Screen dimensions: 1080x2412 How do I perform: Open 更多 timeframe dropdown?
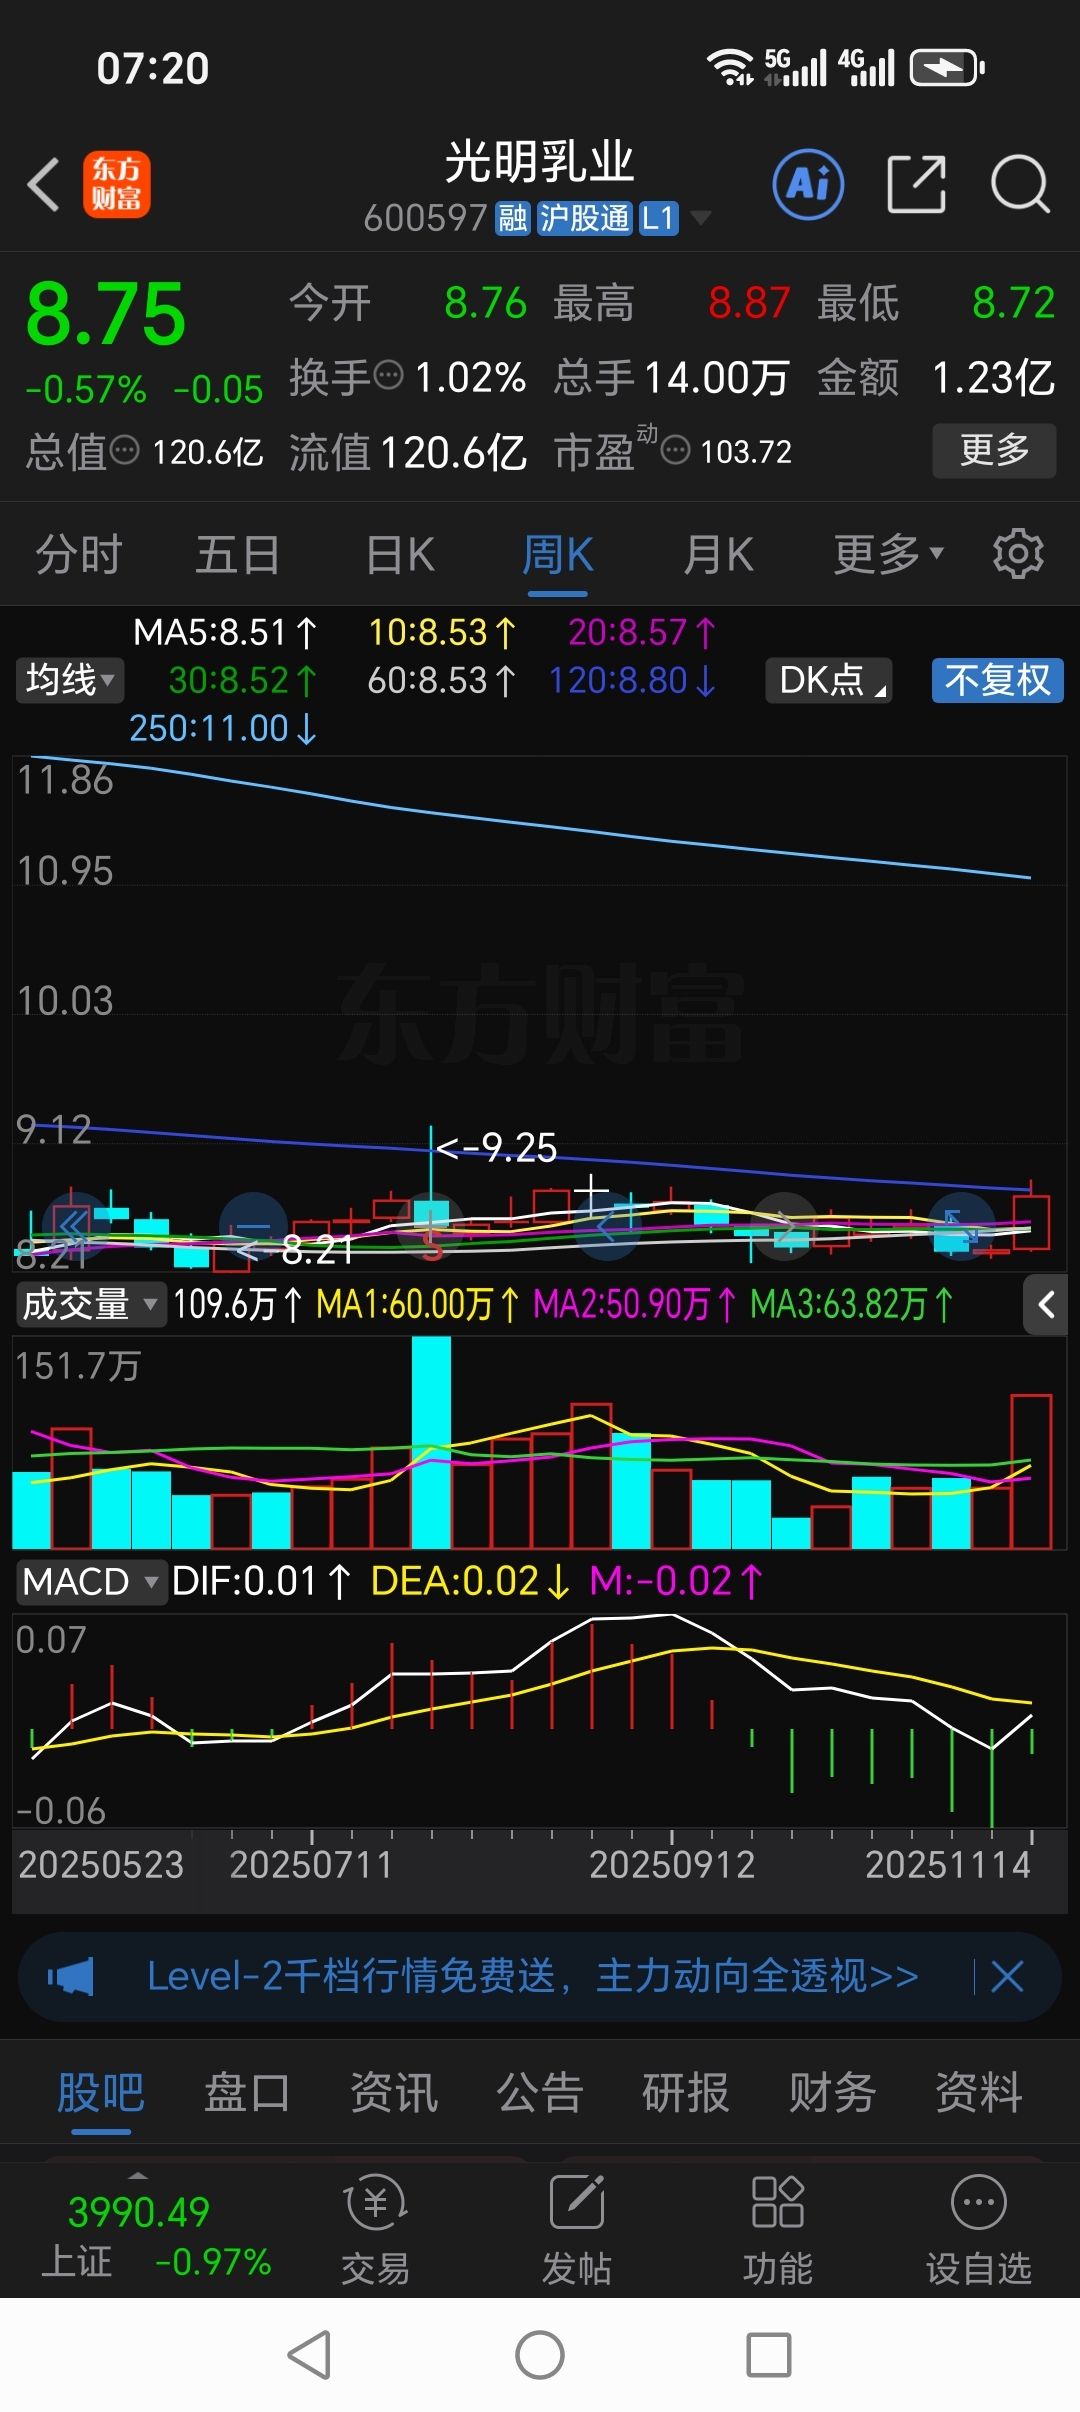(889, 554)
